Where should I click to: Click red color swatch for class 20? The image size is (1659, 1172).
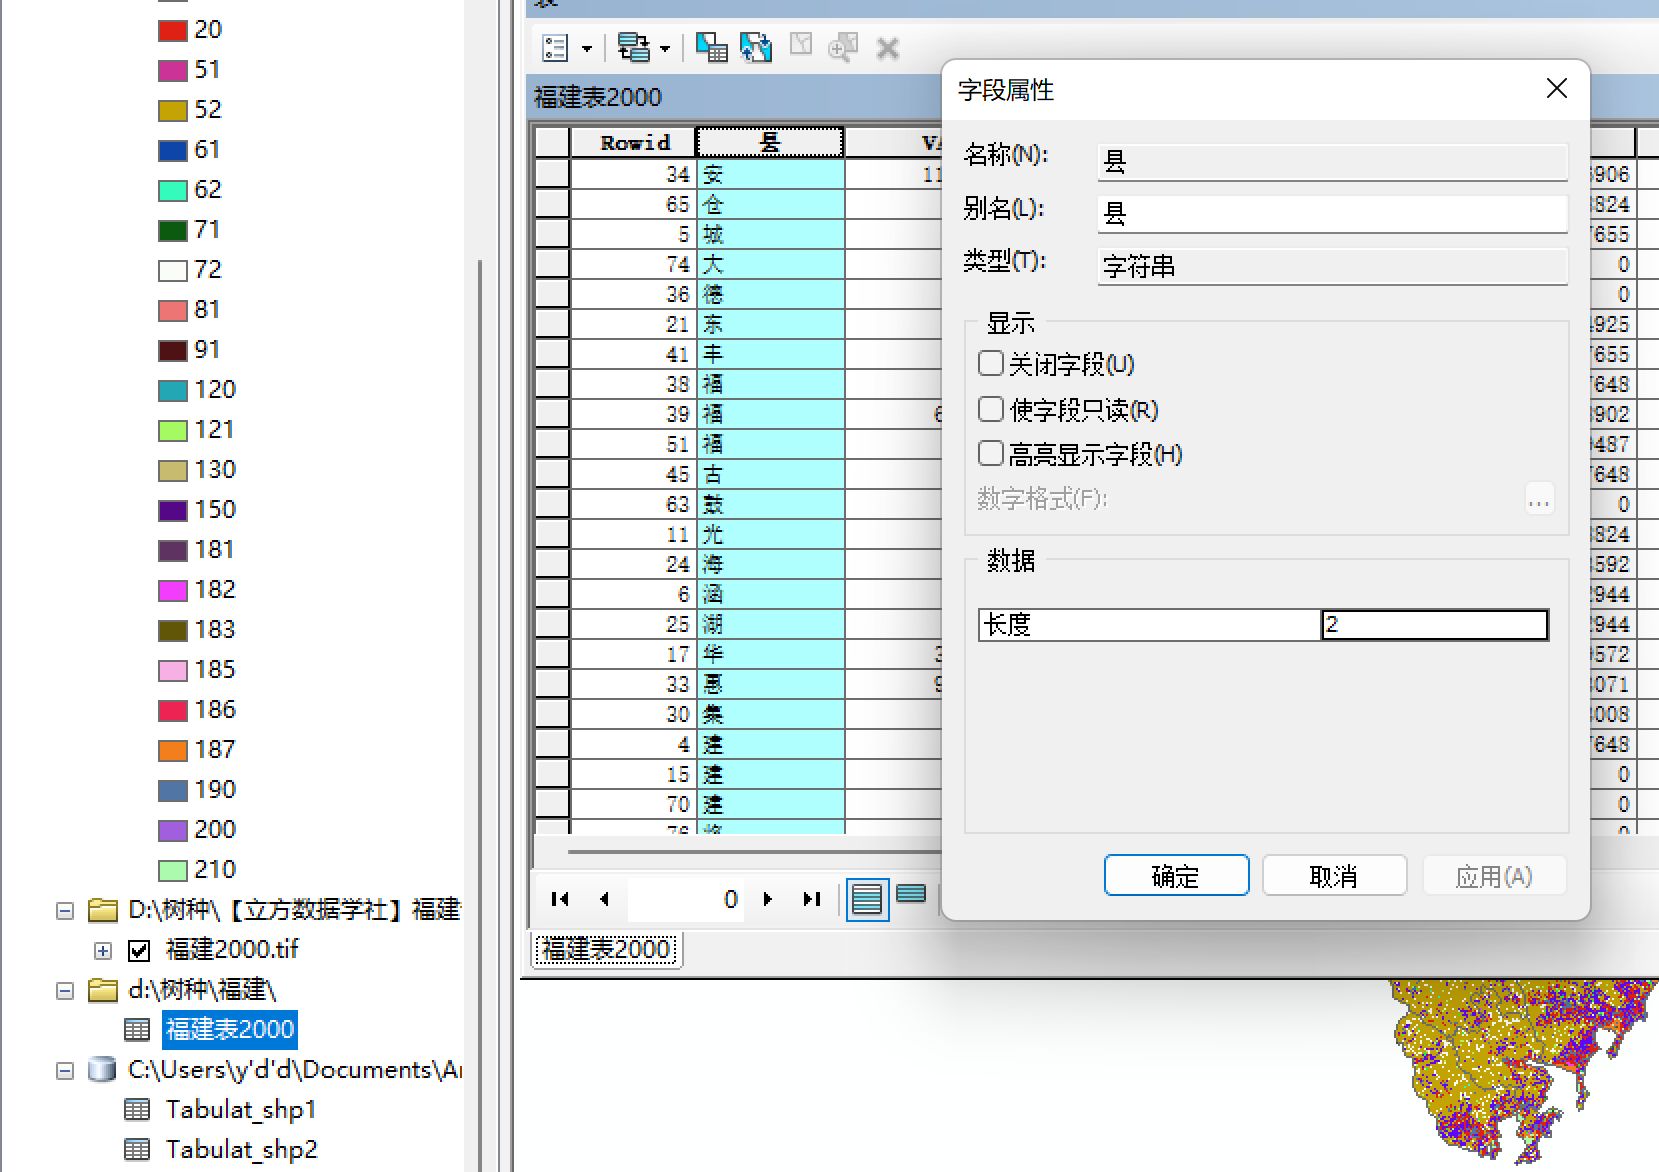tap(173, 30)
